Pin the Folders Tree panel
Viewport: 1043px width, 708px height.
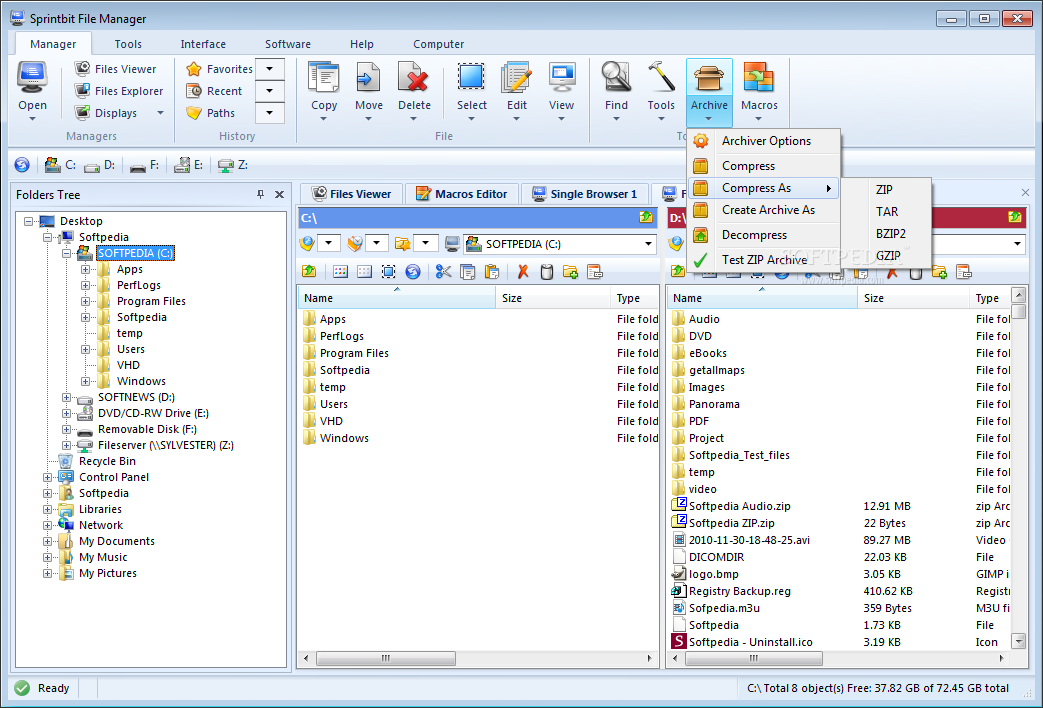pos(260,194)
